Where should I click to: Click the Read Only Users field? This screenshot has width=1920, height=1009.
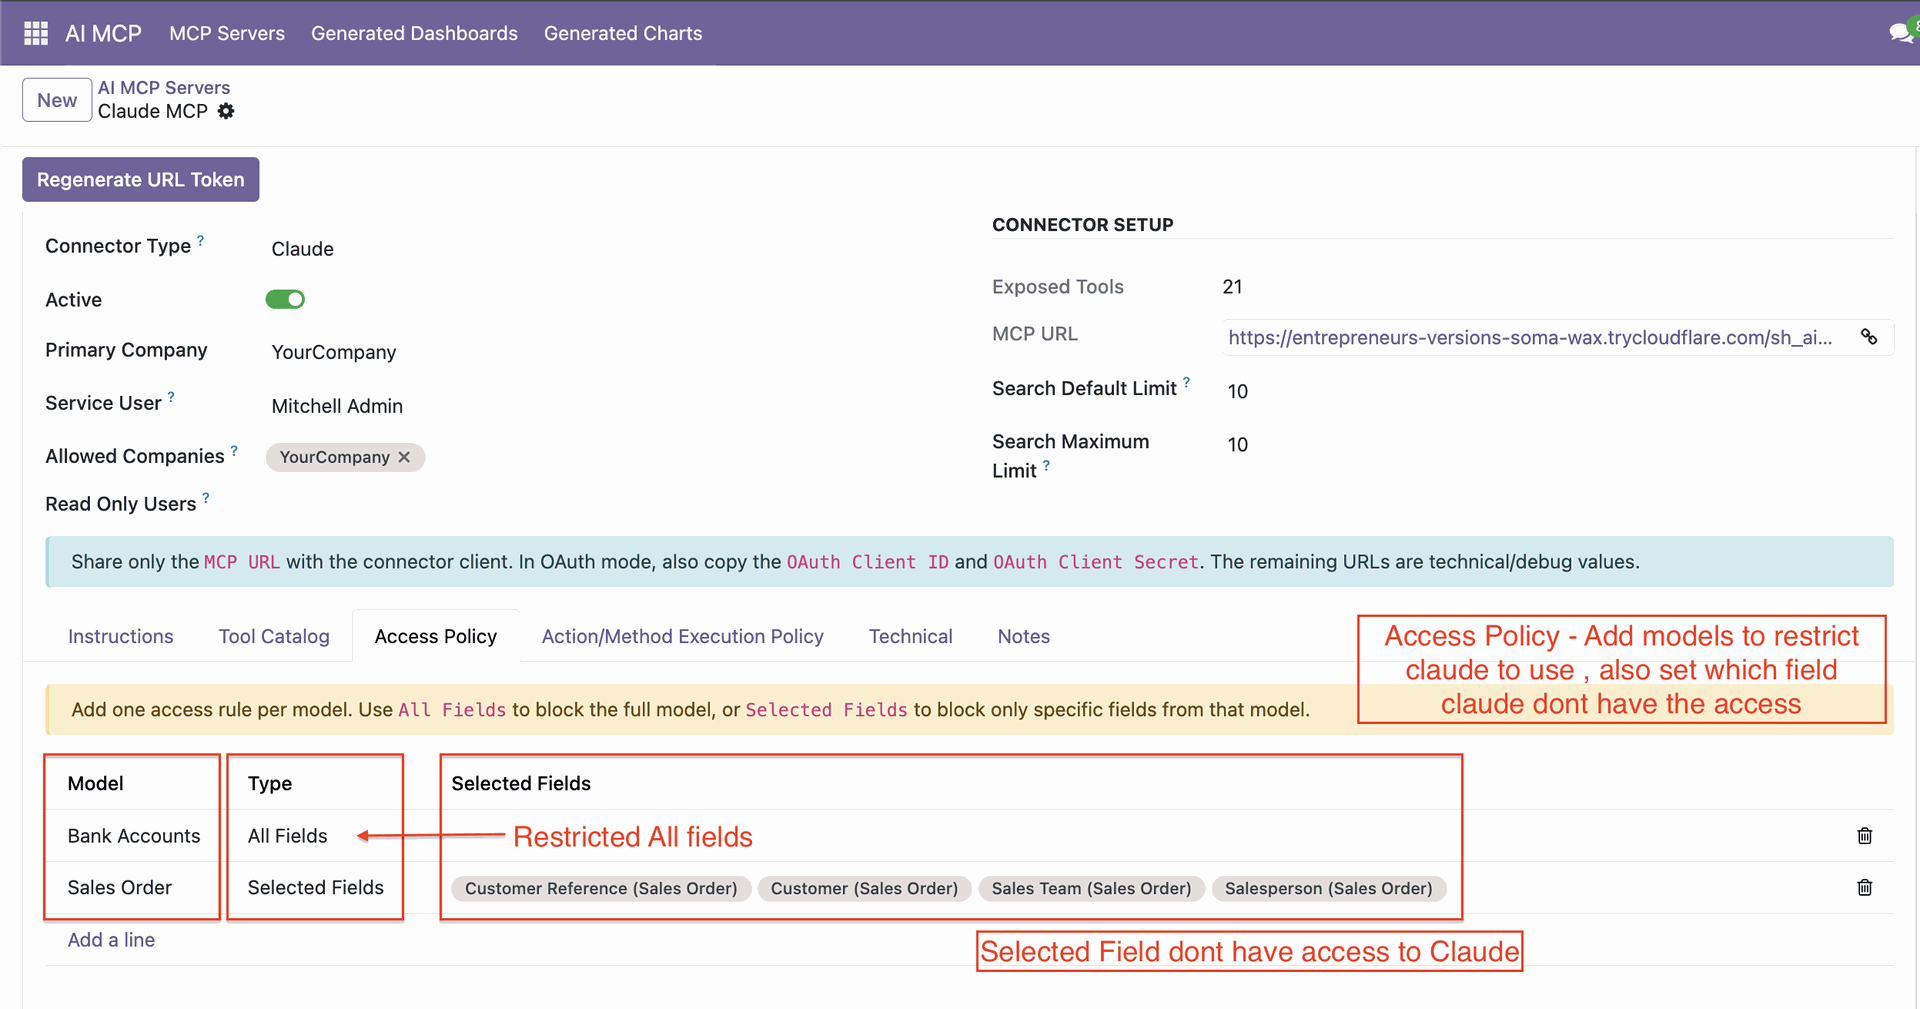tap(500, 505)
